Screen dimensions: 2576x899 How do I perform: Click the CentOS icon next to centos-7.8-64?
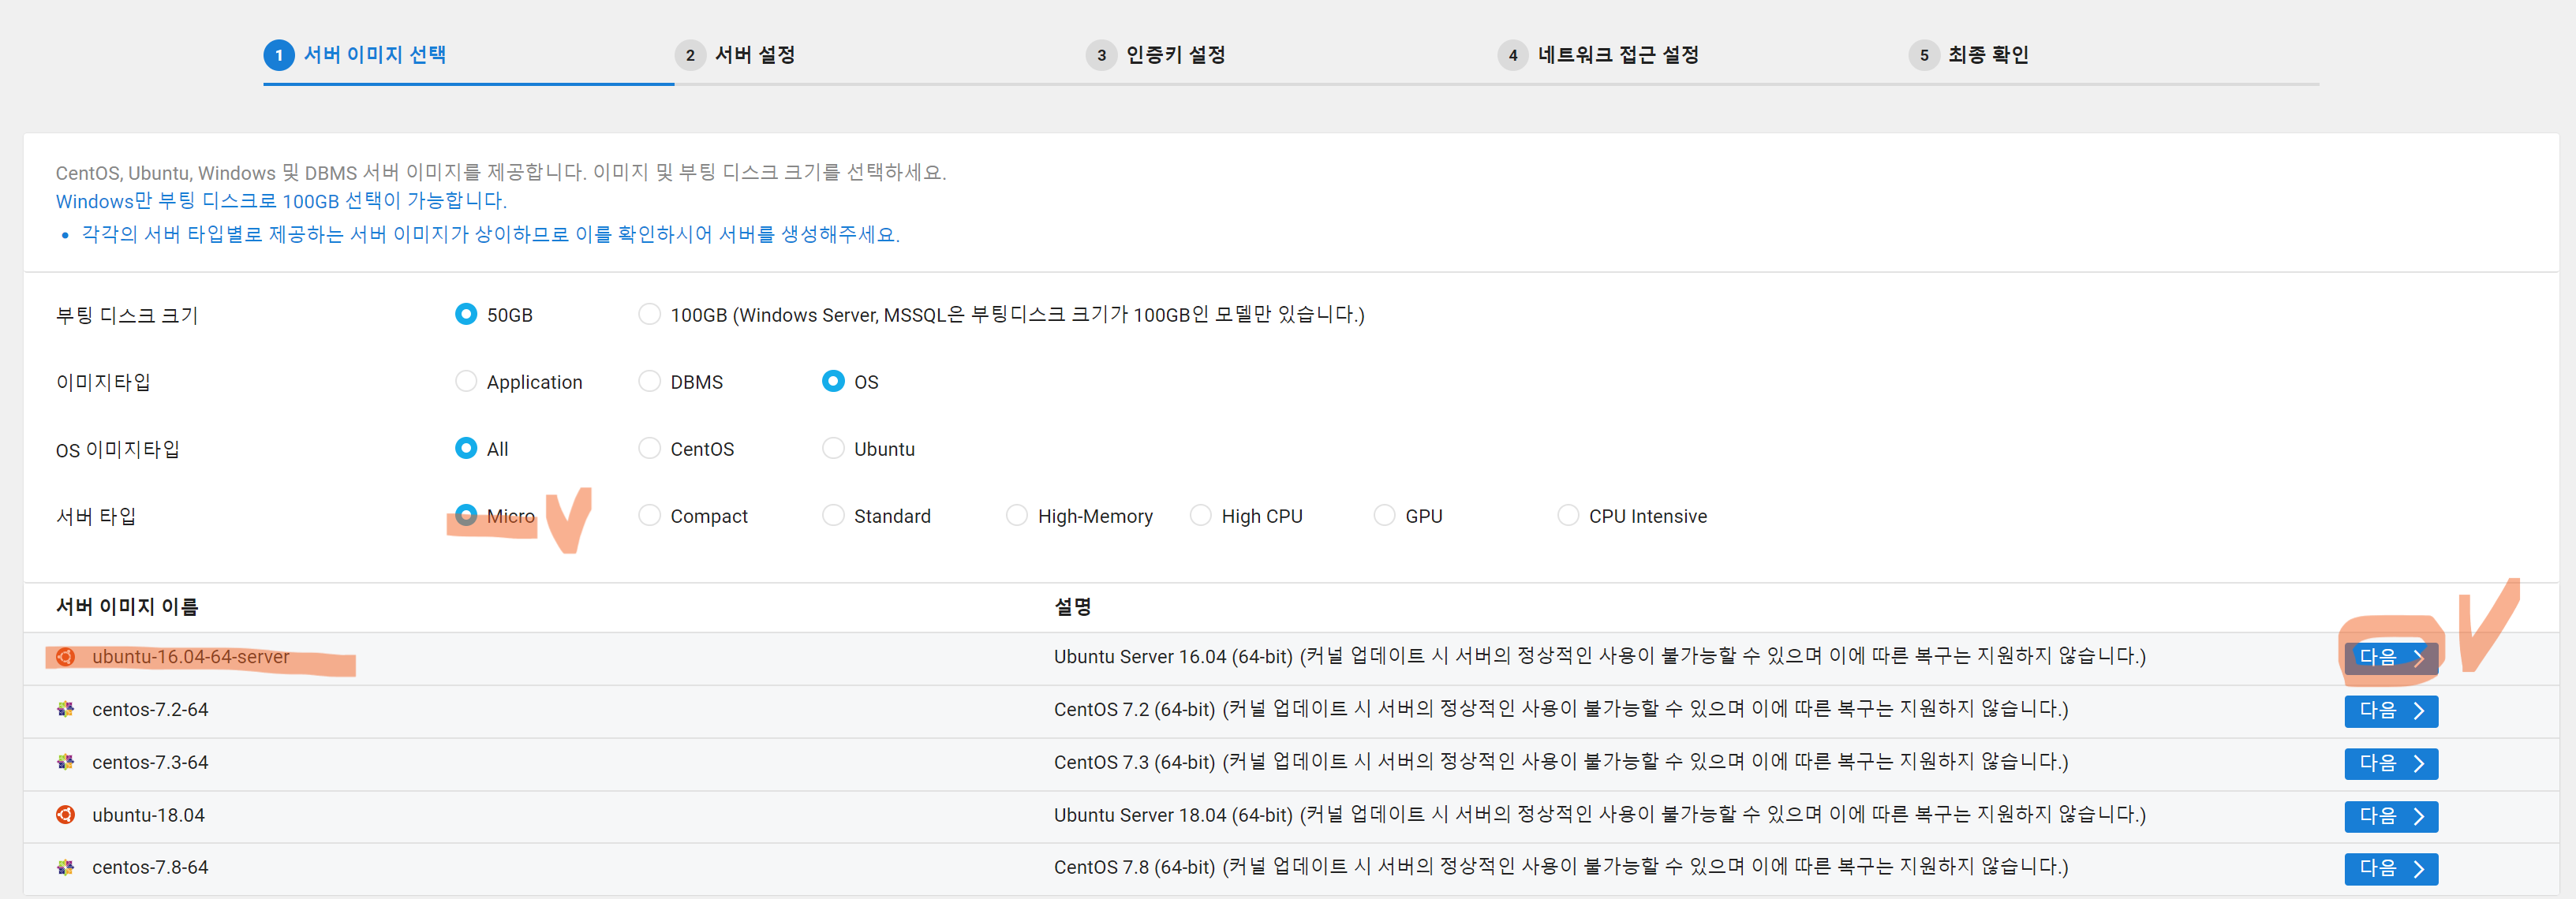[65, 867]
